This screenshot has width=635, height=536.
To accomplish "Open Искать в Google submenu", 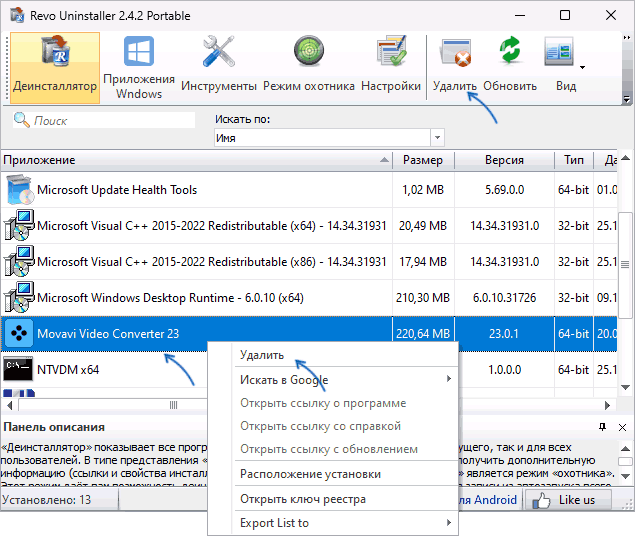I will (346, 380).
